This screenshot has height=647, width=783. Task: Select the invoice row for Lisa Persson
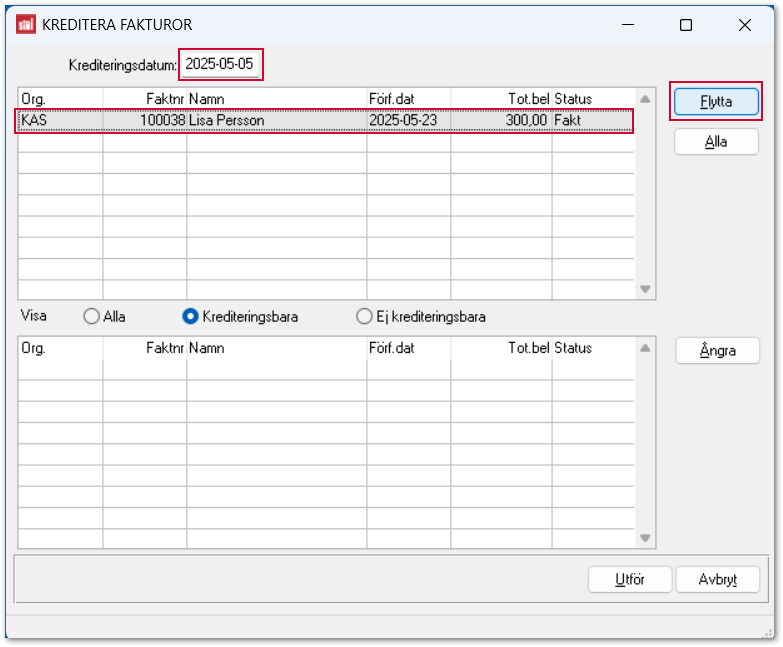325,120
